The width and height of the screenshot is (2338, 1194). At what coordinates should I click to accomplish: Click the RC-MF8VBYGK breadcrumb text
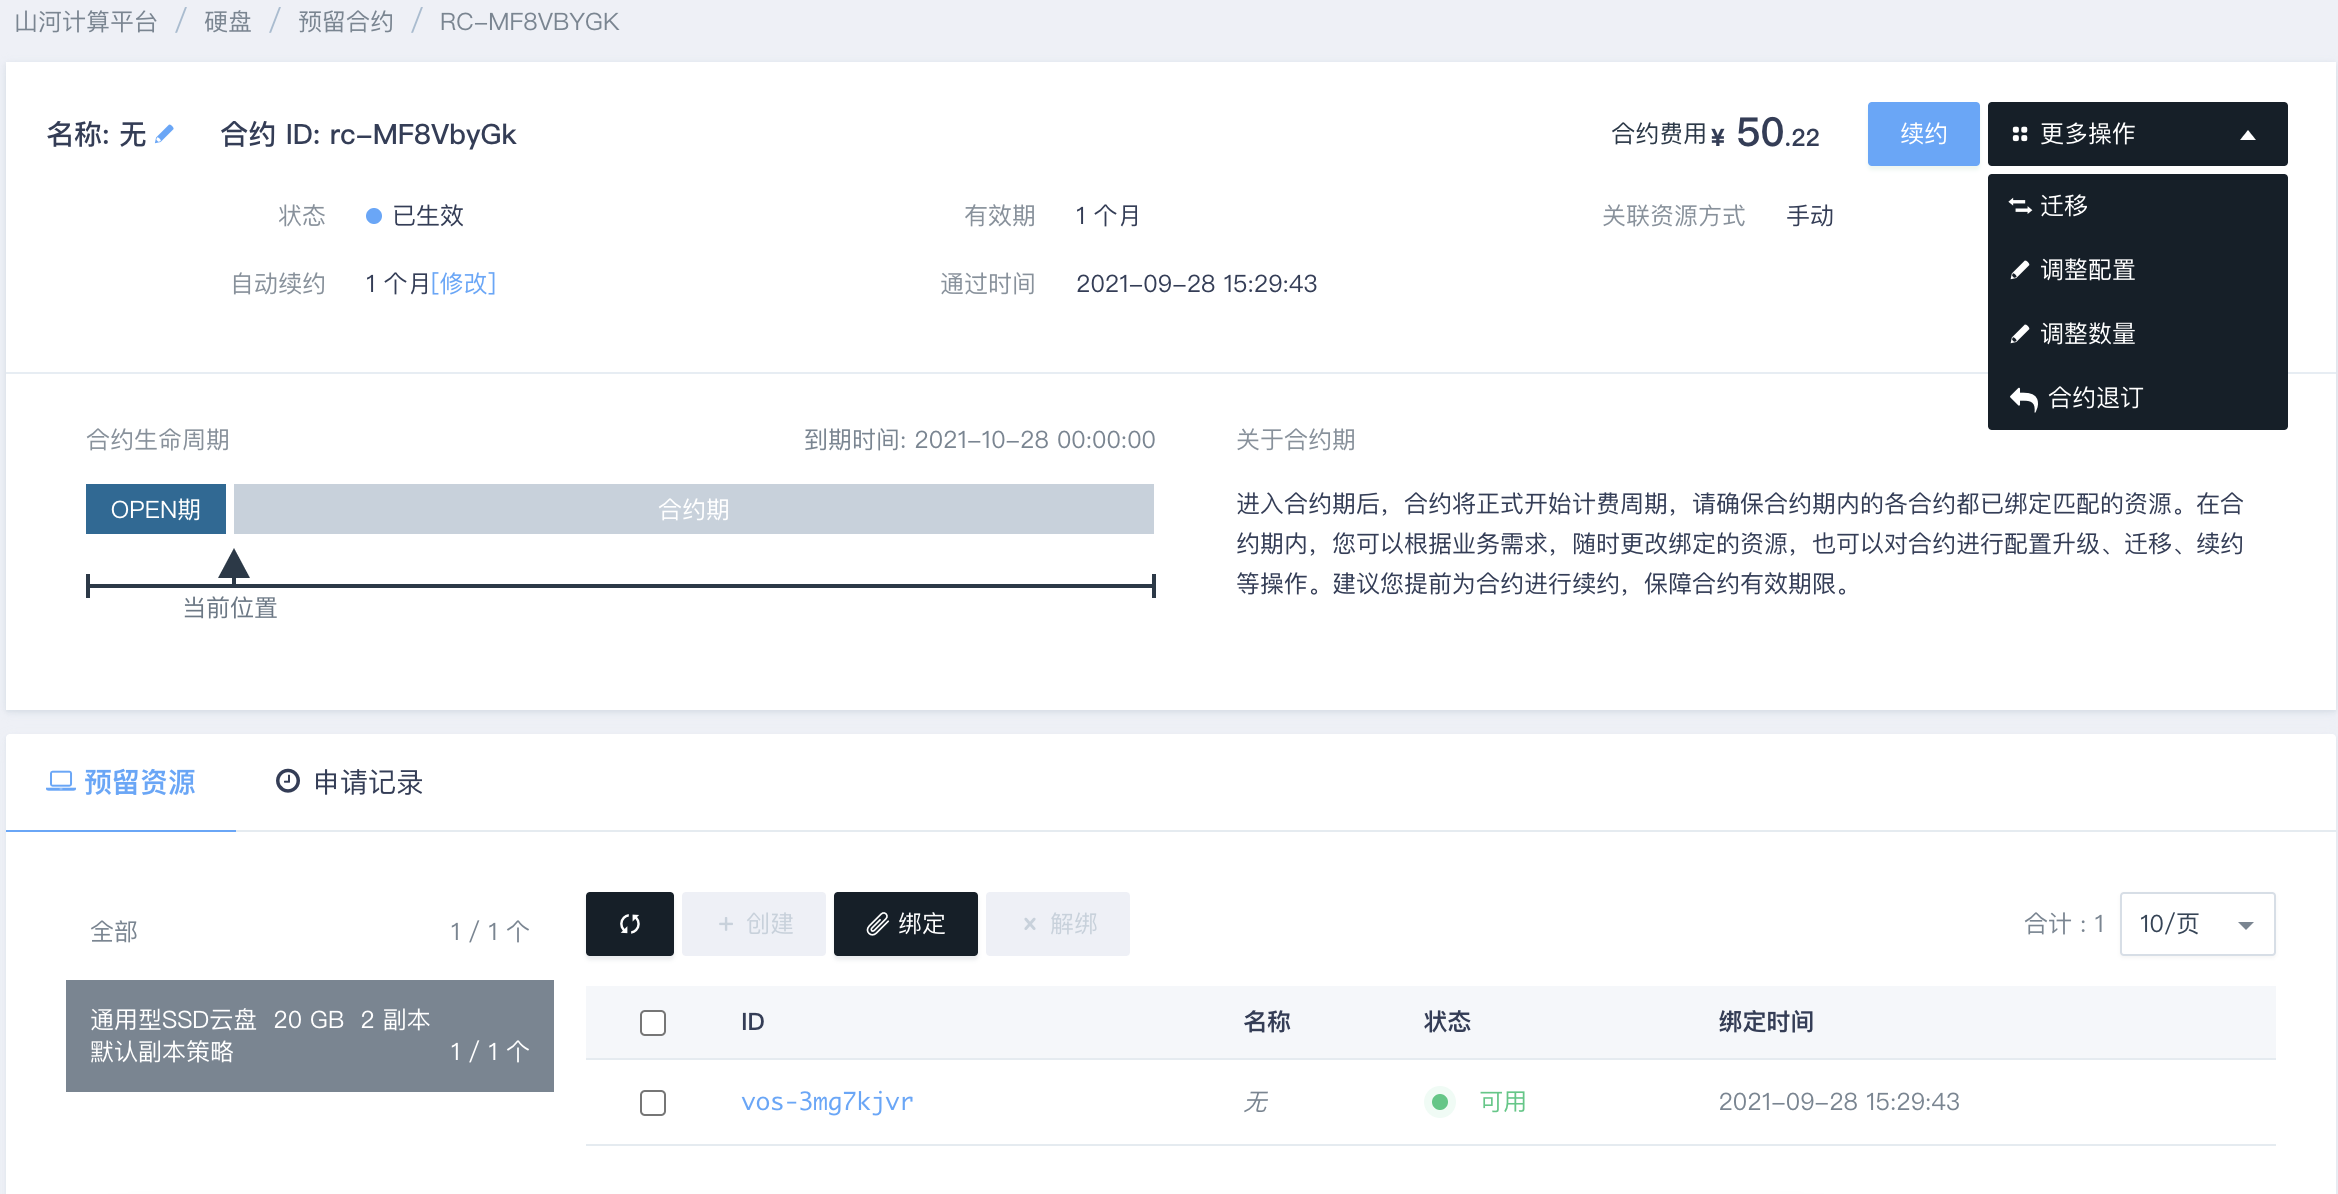pos(529,22)
